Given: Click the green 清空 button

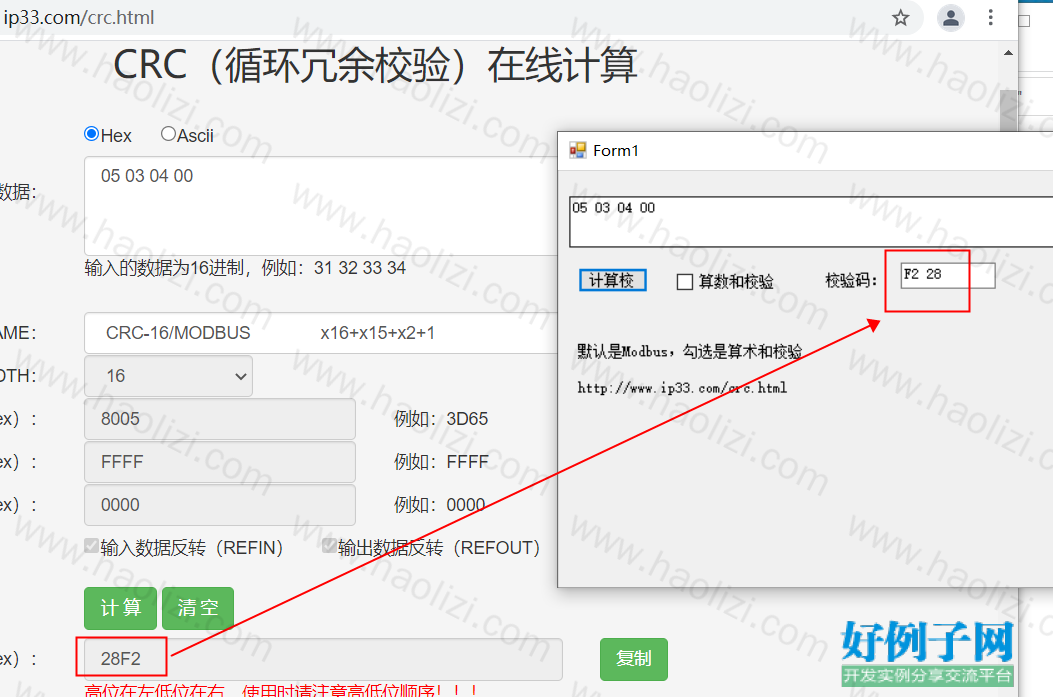Looking at the screenshot, I should pos(198,608).
